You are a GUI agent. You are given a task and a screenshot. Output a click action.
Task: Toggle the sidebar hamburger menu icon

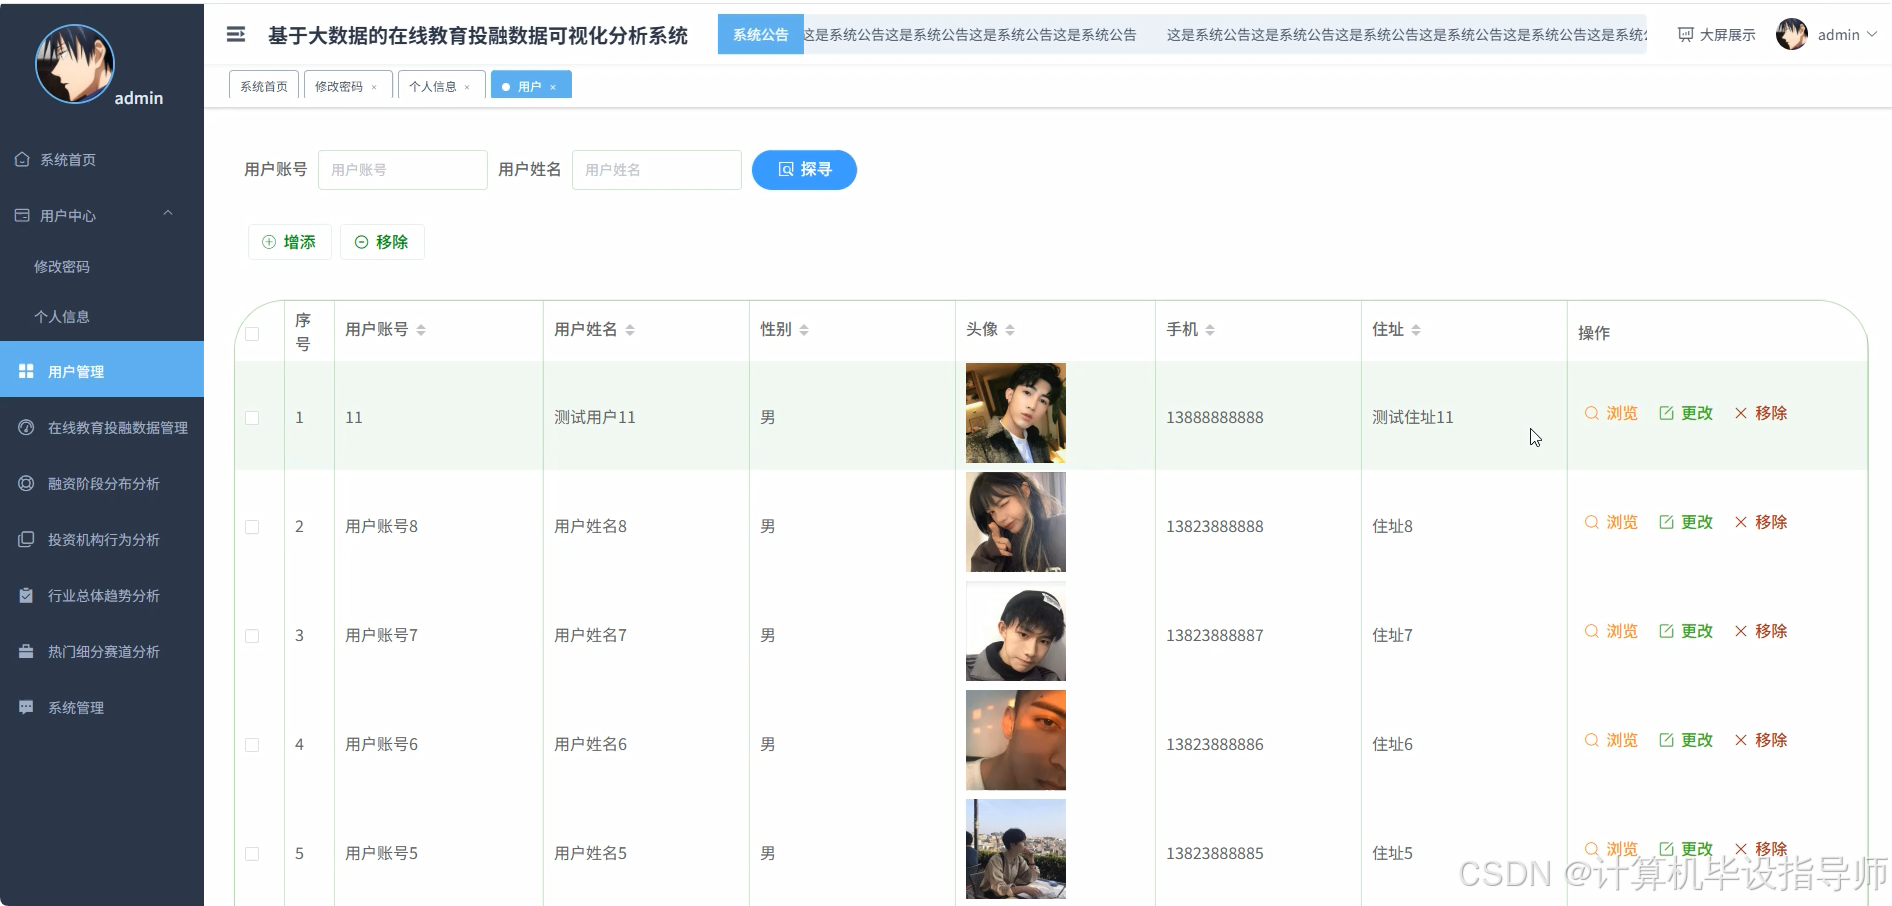pyautogui.click(x=236, y=35)
